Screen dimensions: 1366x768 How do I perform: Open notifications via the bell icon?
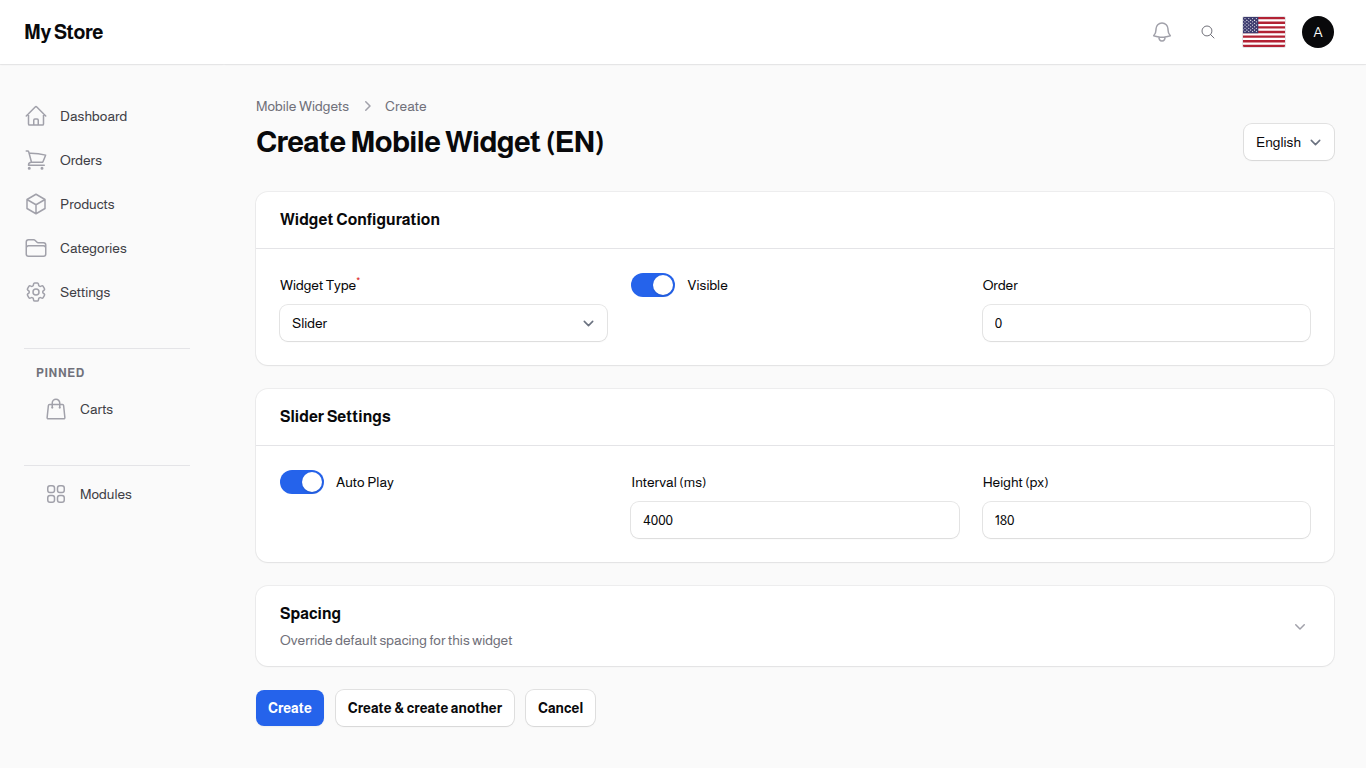coord(1162,31)
